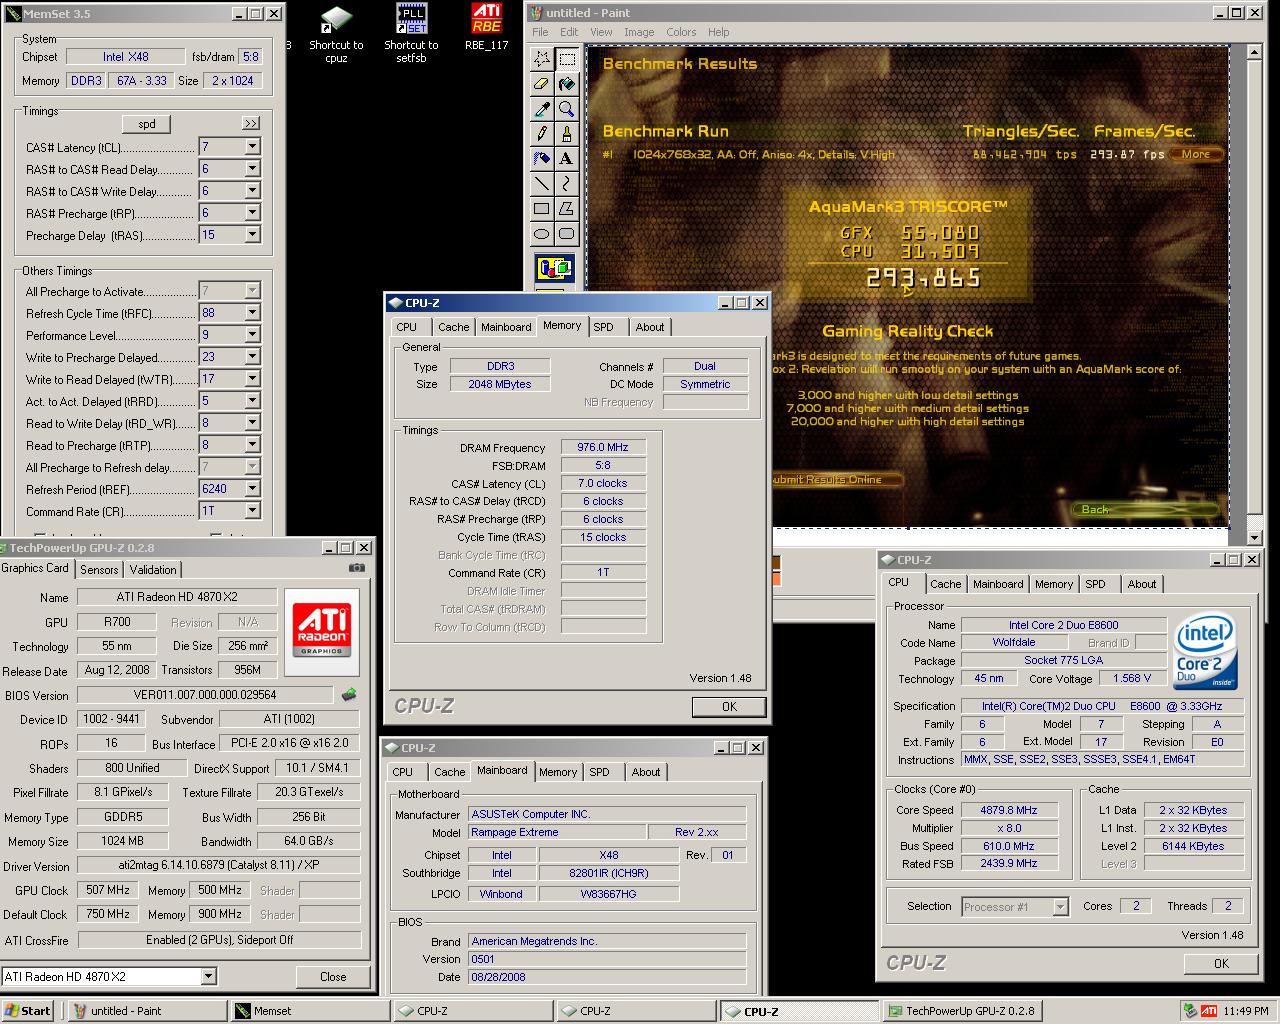Screen dimensions: 1280x1024
Task: Open the Write to Precharge Delayed dropdown
Action: point(252,357)
